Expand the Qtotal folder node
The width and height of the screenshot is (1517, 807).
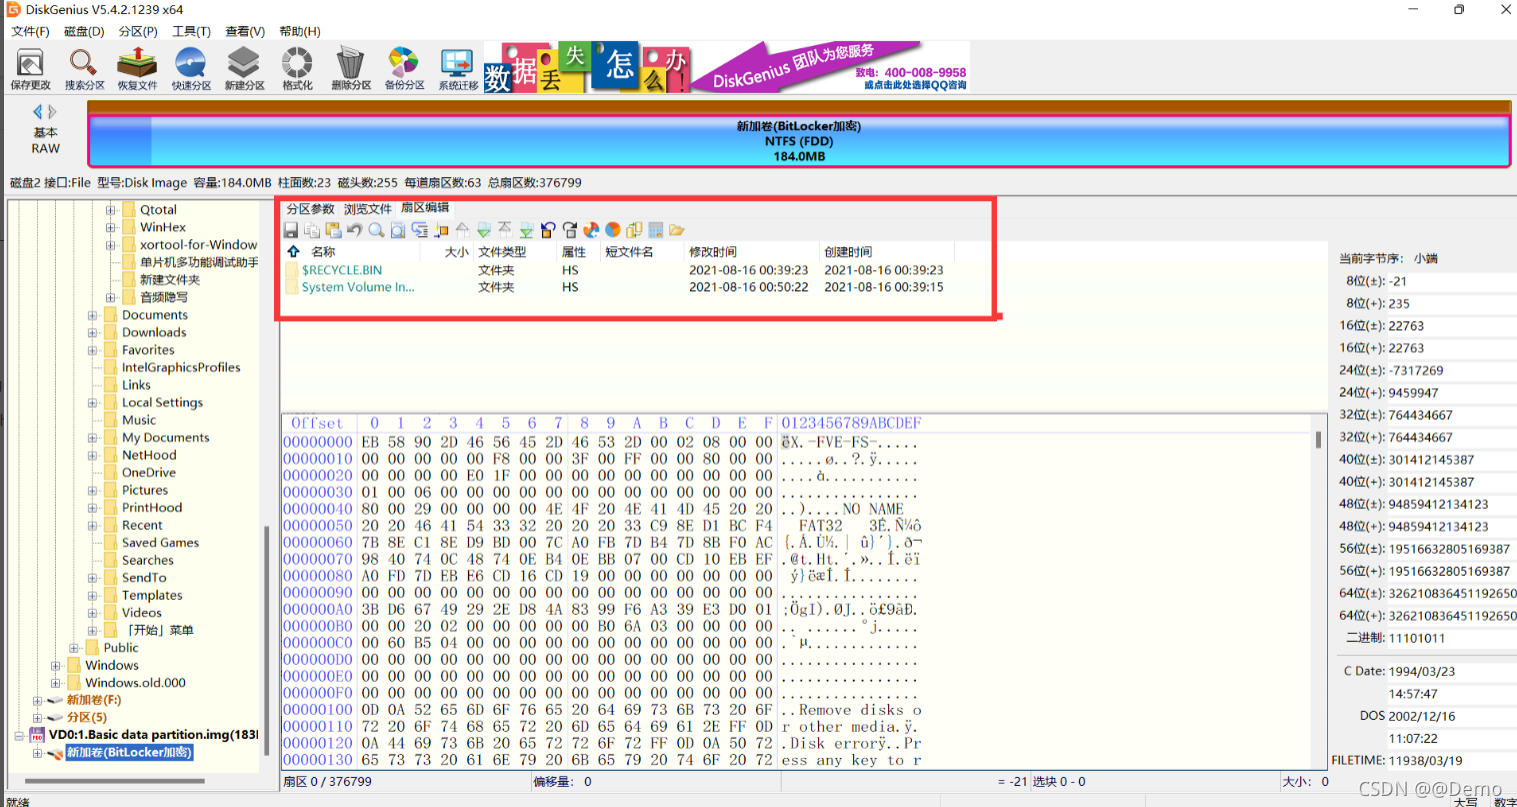pyautogui.click(x=111, y=210)
